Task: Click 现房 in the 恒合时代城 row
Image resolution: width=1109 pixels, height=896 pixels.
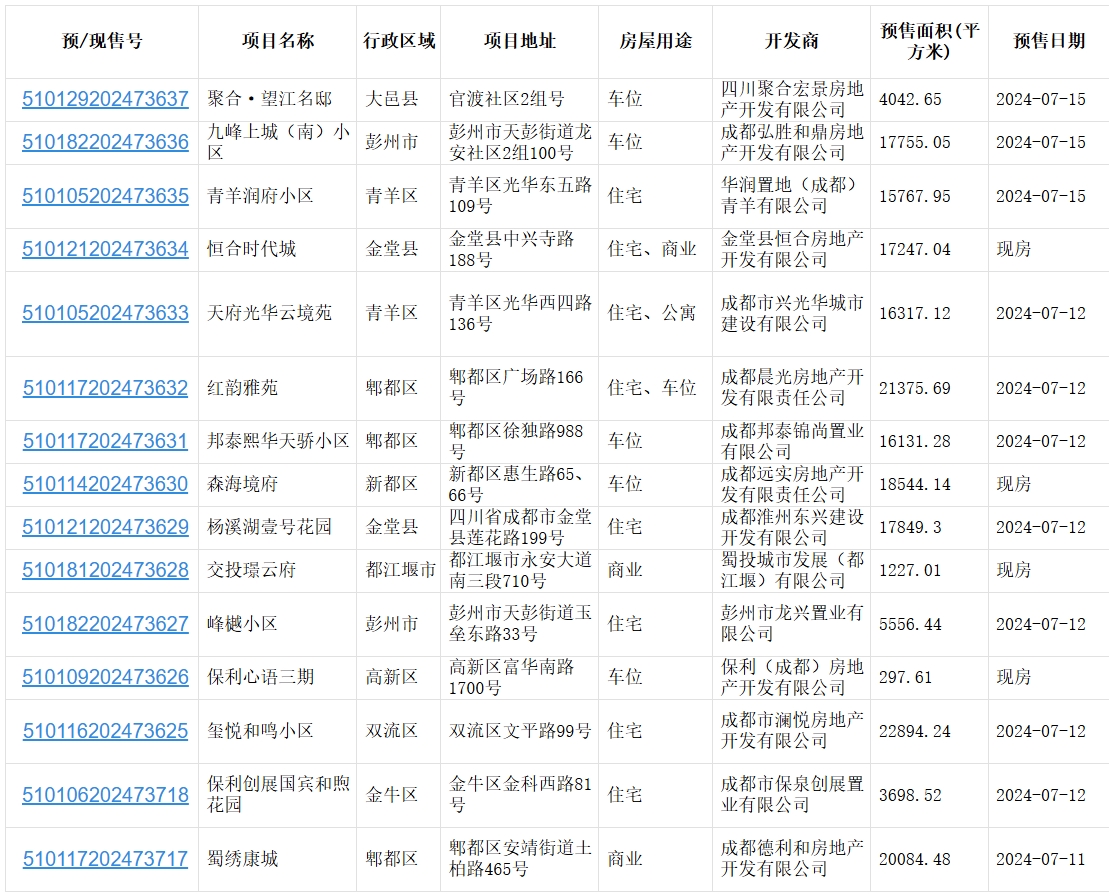Action: pyautogui.click(x=1014, y=249)
